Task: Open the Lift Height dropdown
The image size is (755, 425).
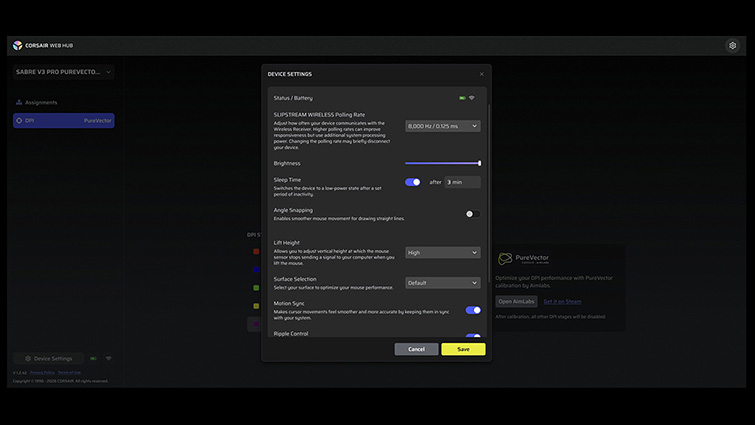Action: point(443,253)
